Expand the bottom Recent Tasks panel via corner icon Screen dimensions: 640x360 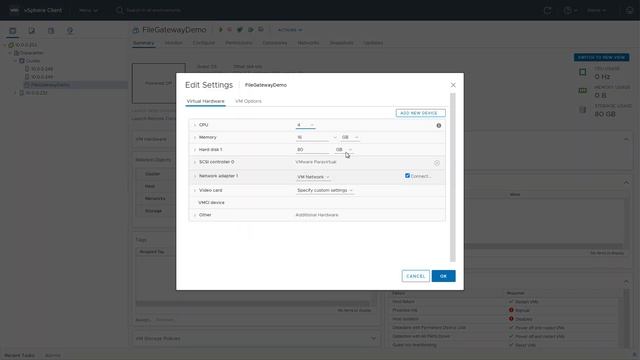(x=635, y=355)
